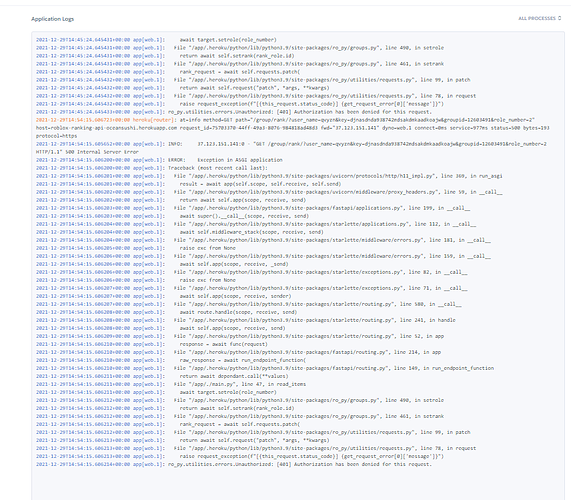The image size is (571, 500).
Task: Select the fastapi applications.py line 199 entry
Action: point(253,208)
